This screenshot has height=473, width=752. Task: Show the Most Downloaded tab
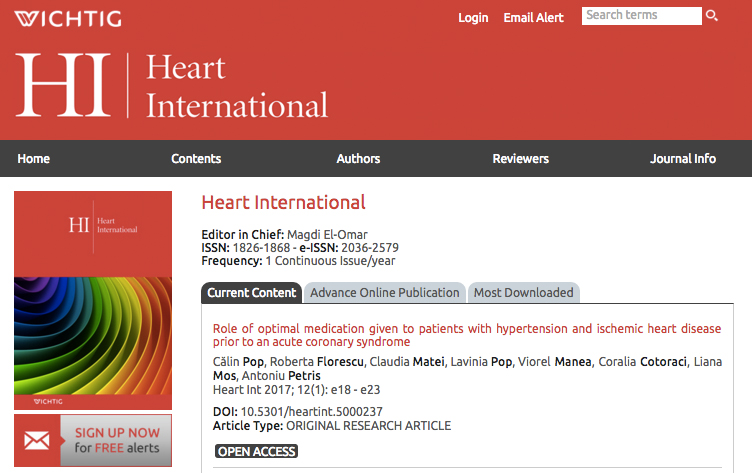coord(523,293)
